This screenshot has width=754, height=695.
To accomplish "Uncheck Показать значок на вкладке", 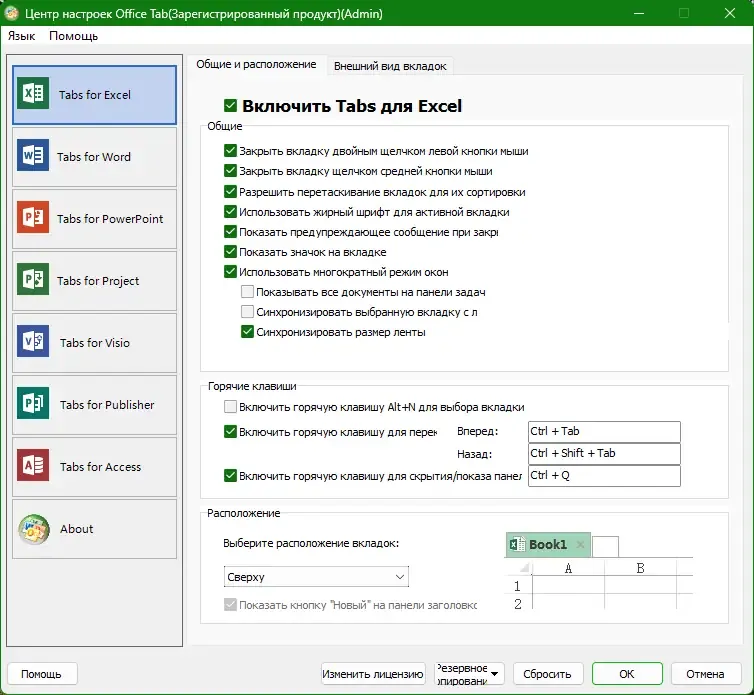I will (230, 252).
